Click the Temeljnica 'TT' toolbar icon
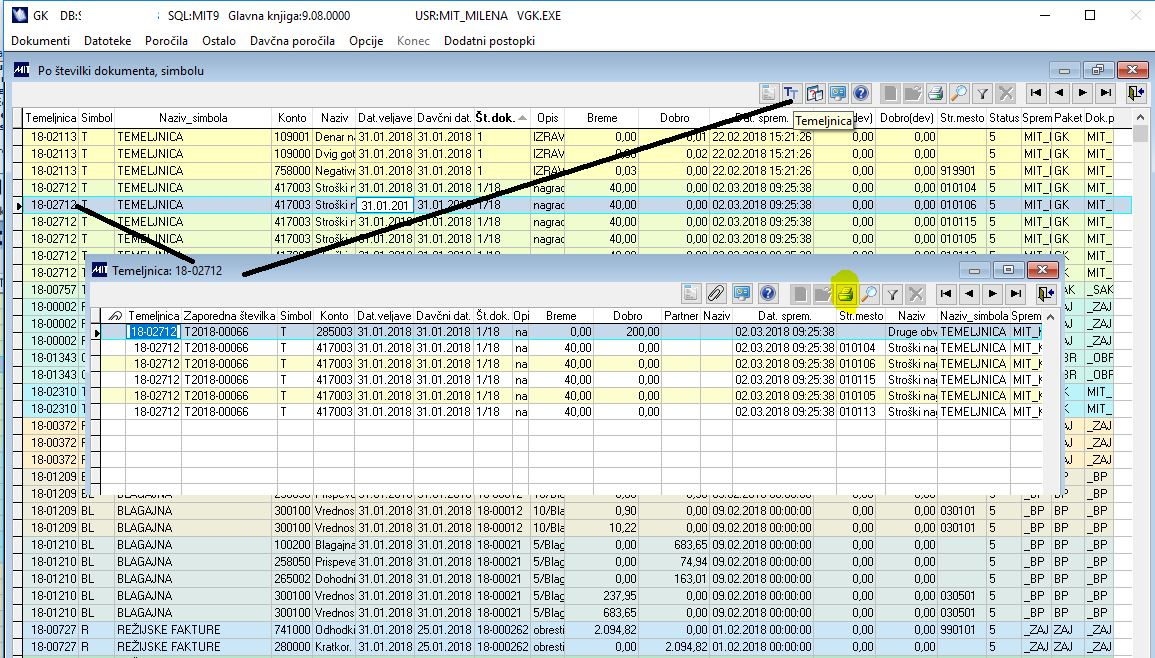The image size is (1155, 658). click(791, 93)
